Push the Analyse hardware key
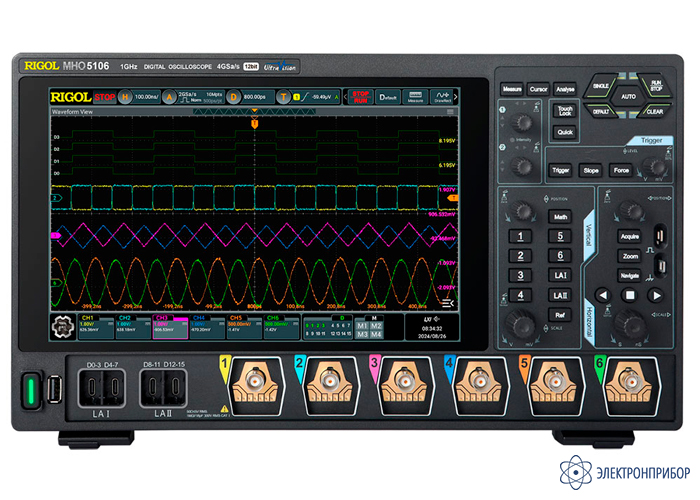The width and height of the screenshot is (700, 500). tap(565, 89)
